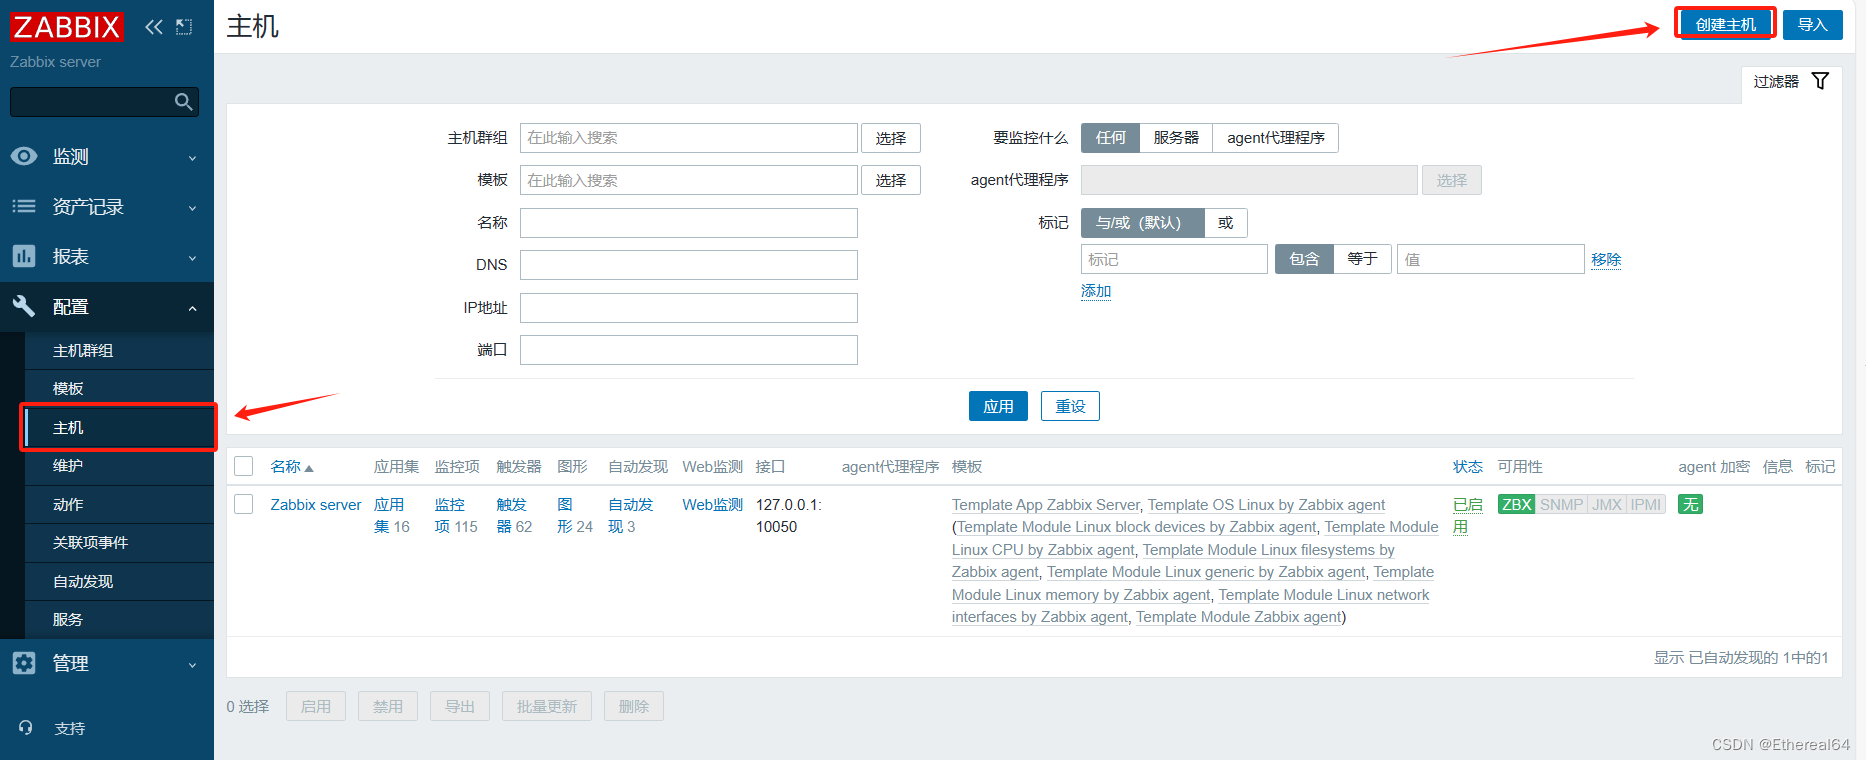Screen dimensions: 1866x760
Task: Select 任何 monitoring option
Action: tap(1110, 138)
